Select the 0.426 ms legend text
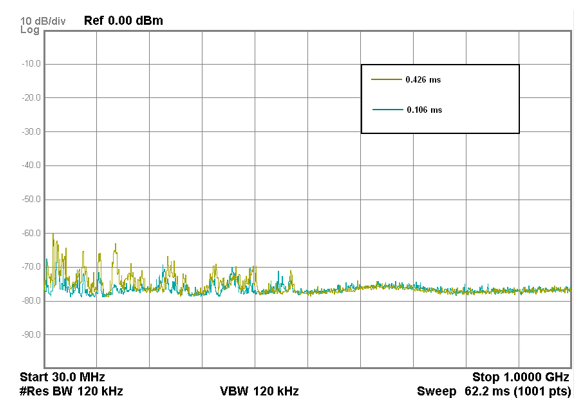 [x=423, y=80]
